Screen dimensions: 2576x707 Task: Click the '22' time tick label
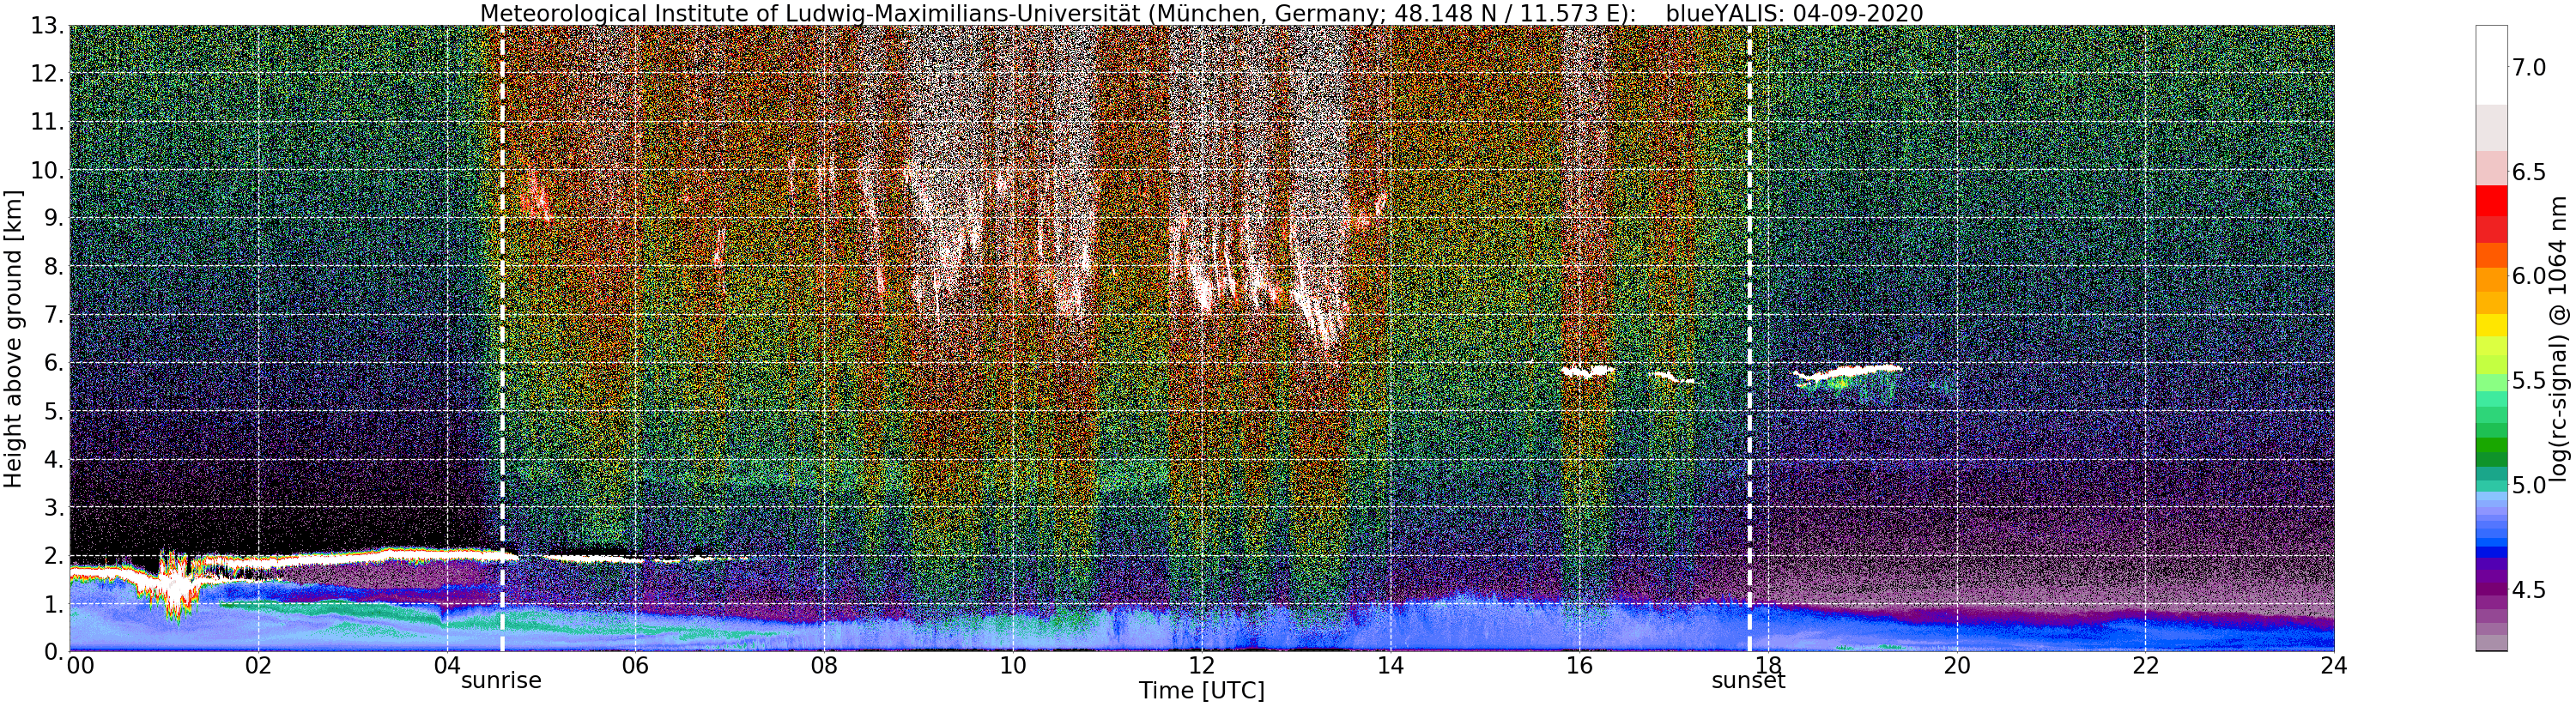click(x=2145, y=665)
